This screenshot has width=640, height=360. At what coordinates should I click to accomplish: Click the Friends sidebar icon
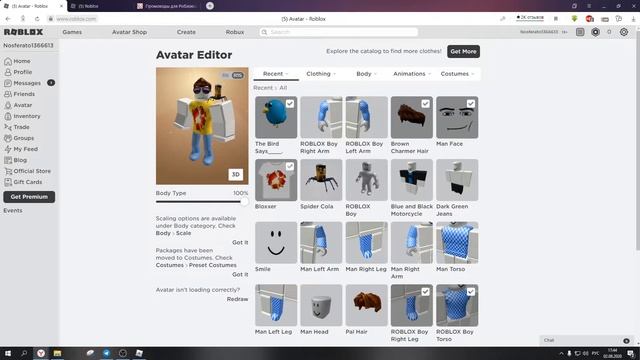pyautogui.click(x=8, y=94)
